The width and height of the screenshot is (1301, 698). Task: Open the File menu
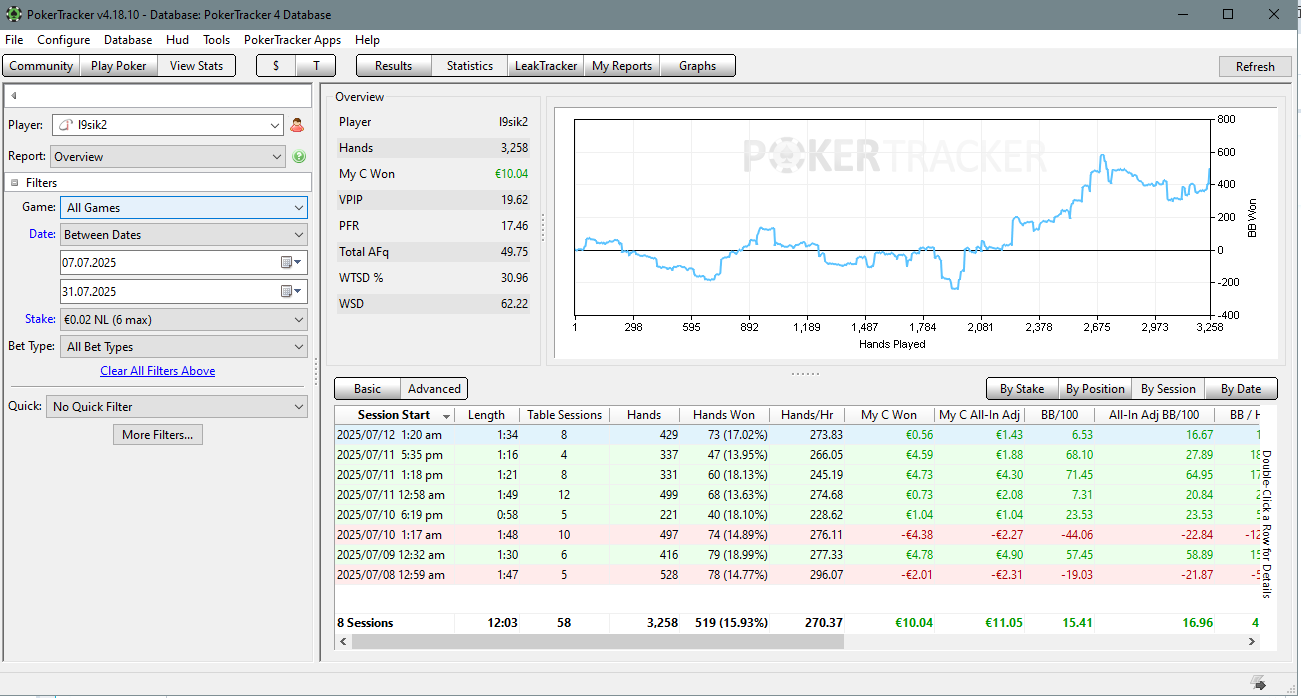pyautogui.click(x=14, y=40)
